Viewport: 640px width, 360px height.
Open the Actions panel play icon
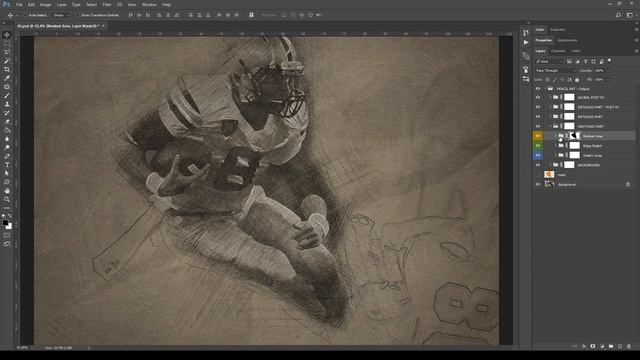click(526, 42)
